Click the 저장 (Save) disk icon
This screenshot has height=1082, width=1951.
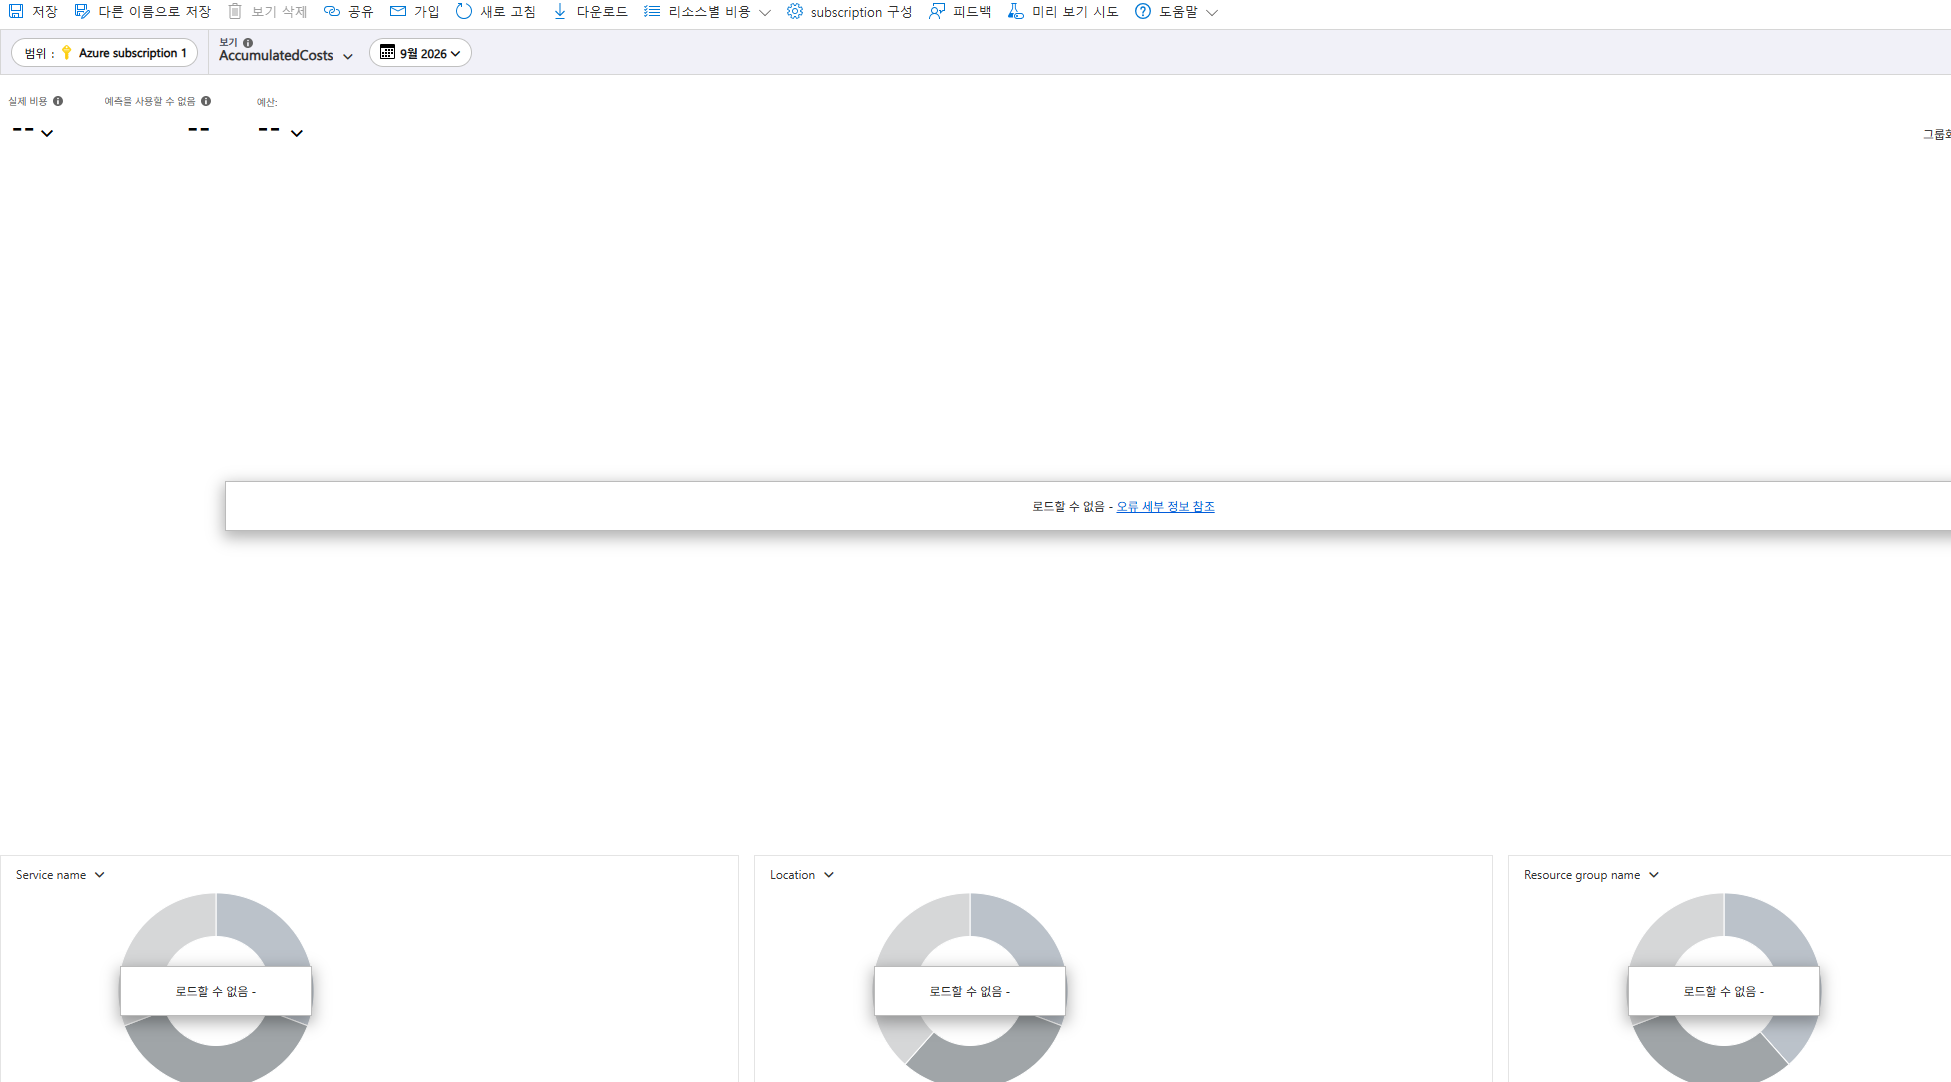tap(16, 12)
